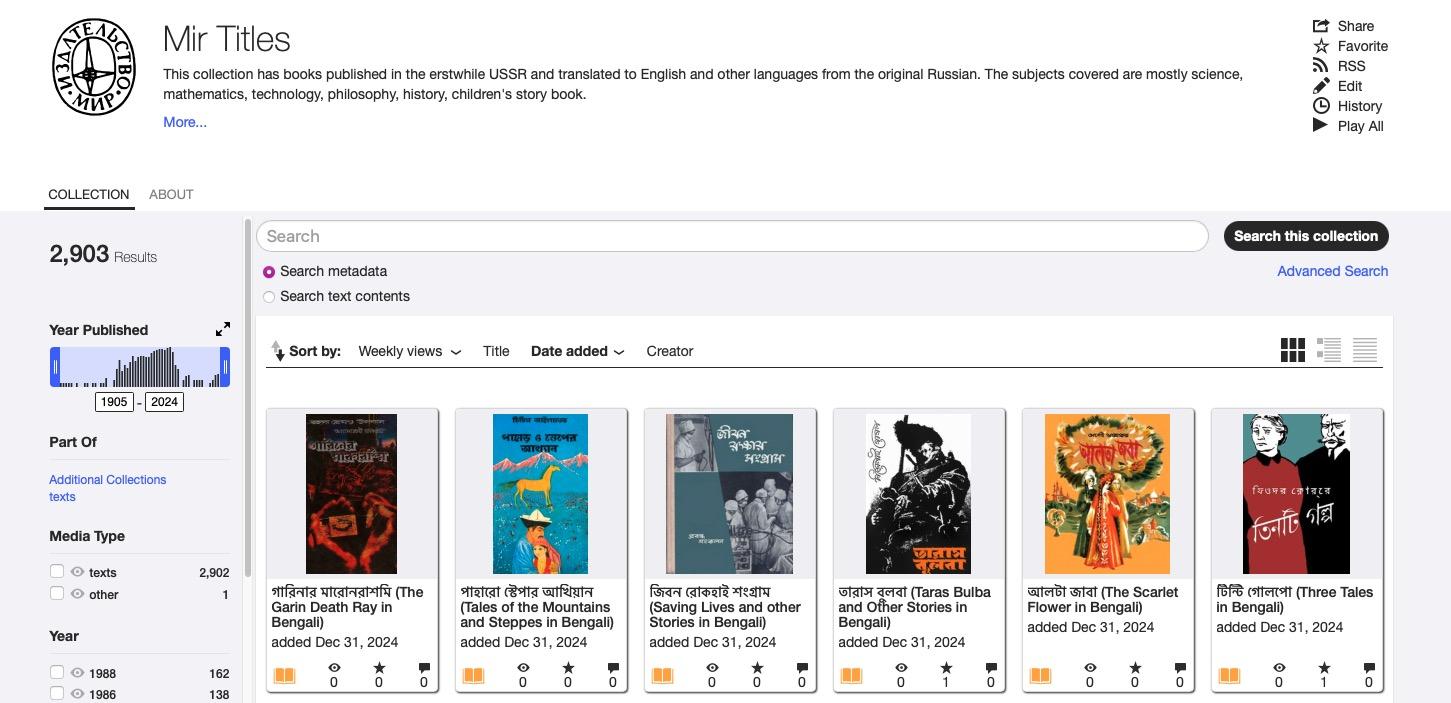Click the Share text label
Viewport: 1451px width, 703px height.
tap(1356, 26)
